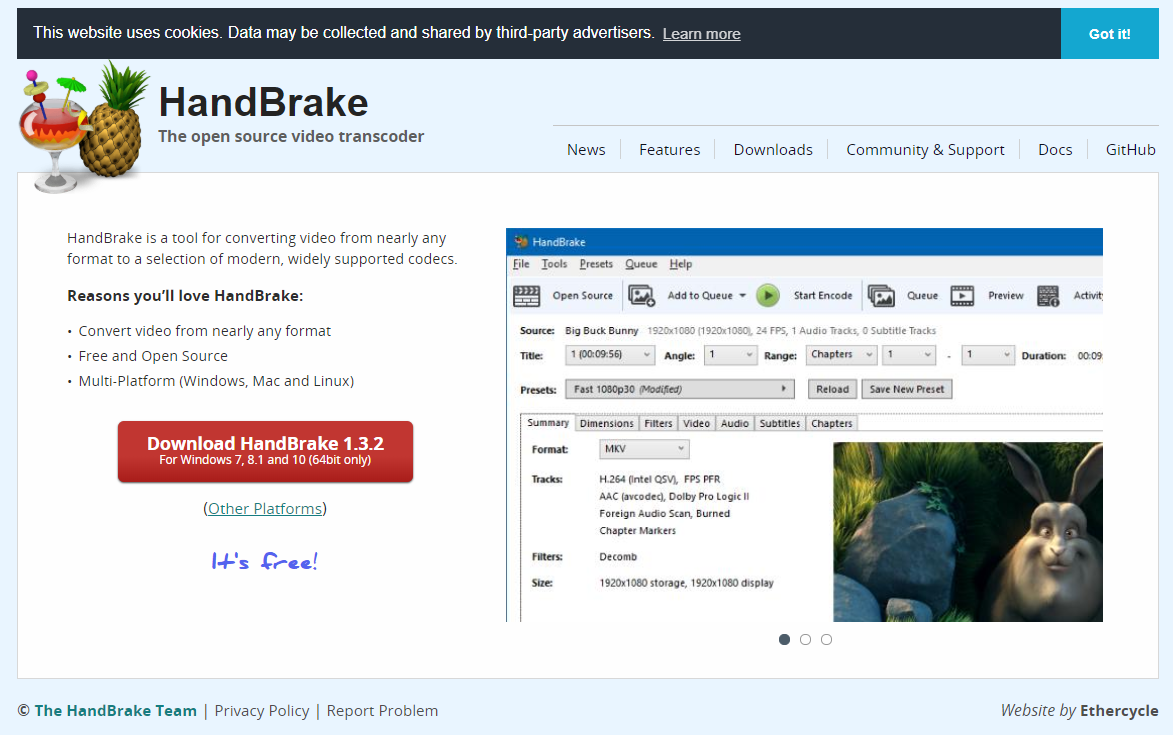Switch to the Subtitles tab
The width and height of the screenshot is (1173, 735).
[x=780, y=424]
